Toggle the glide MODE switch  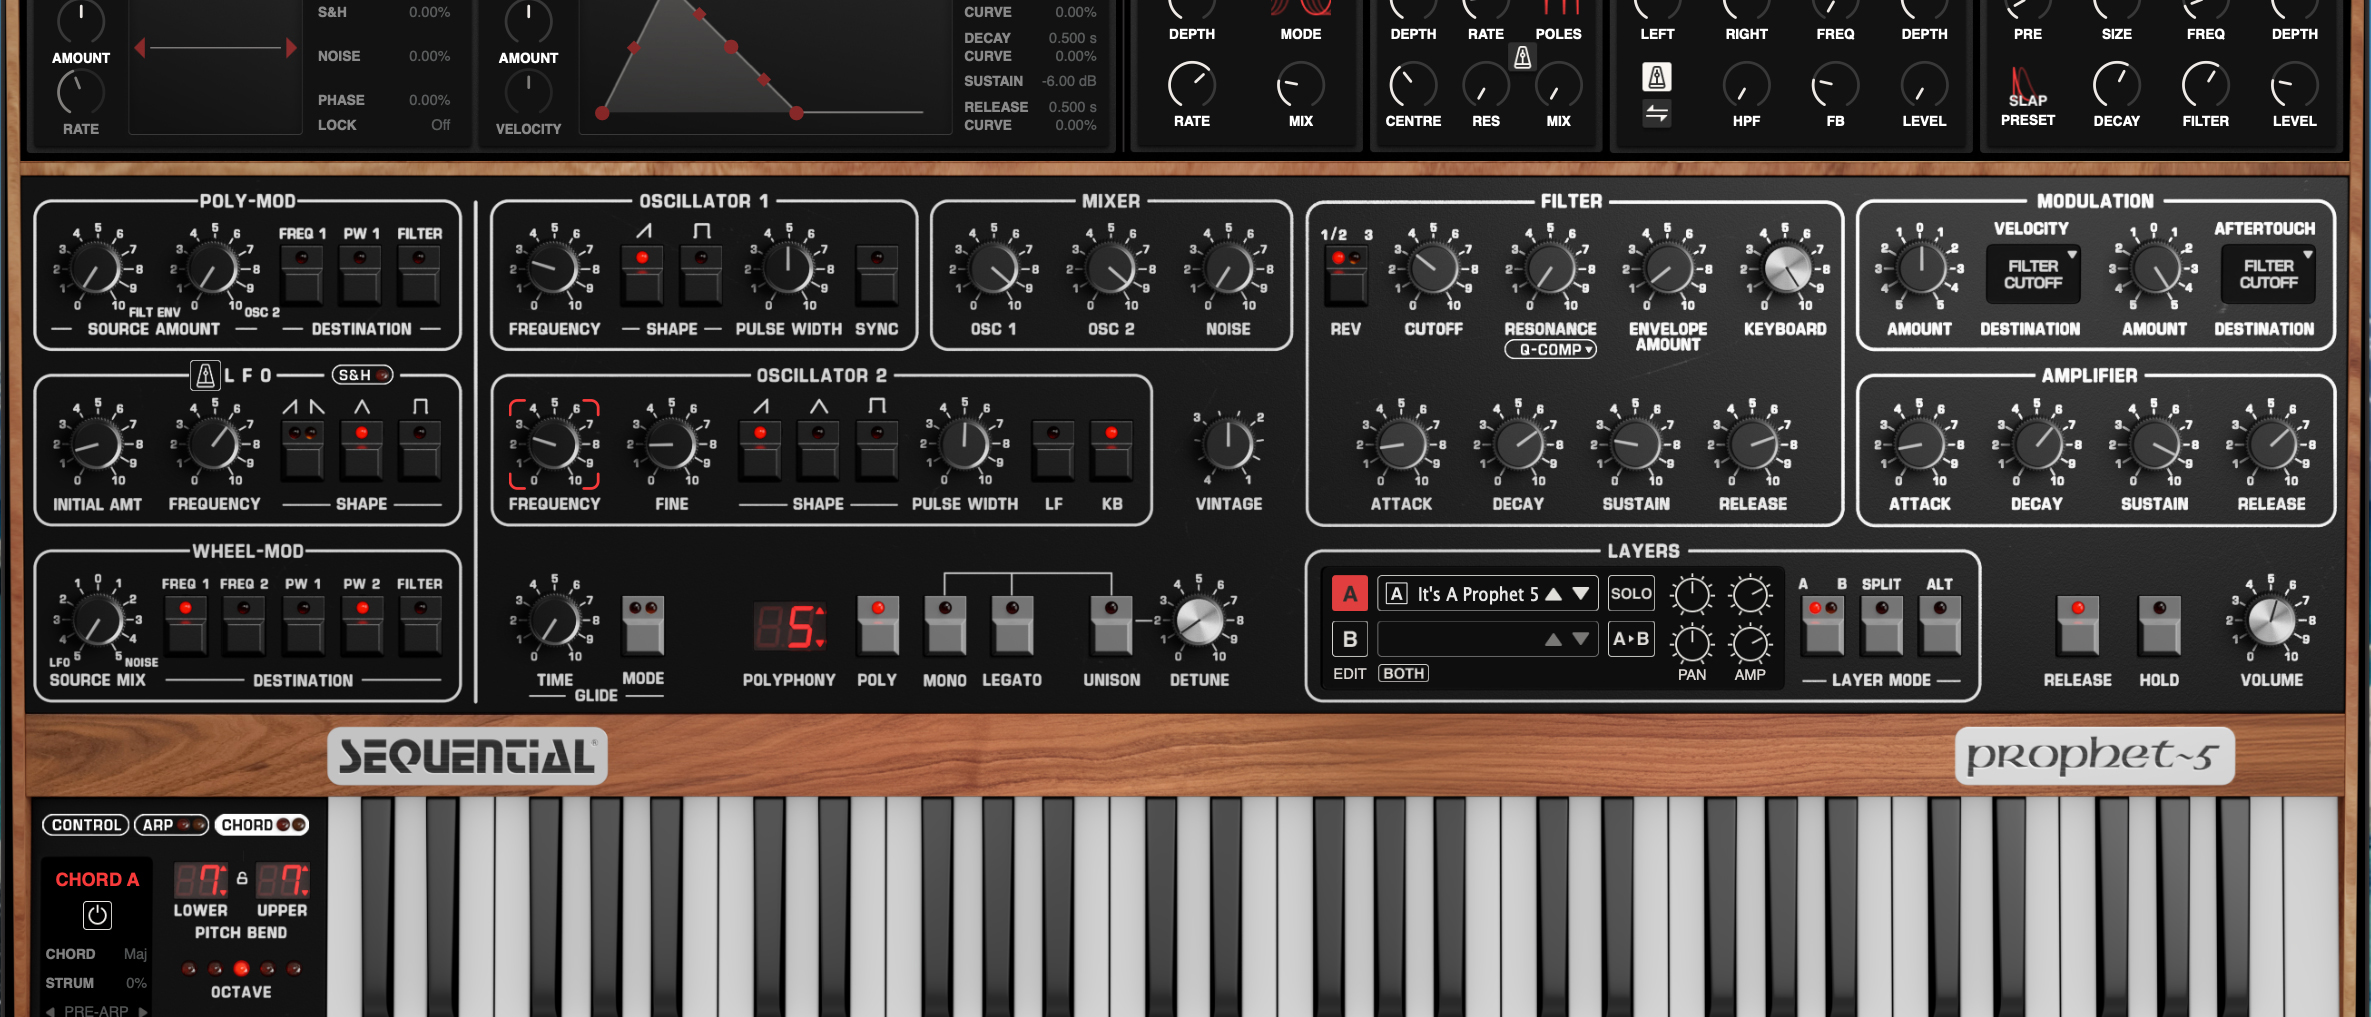pyautogui.click(x=643, y=625)
